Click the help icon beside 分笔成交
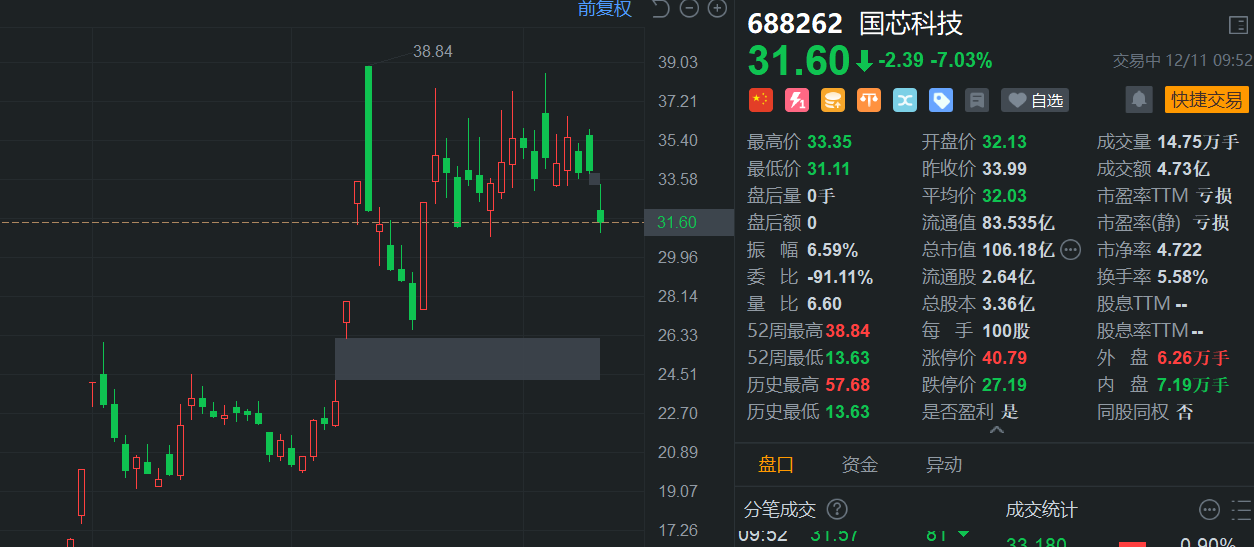Screen dimensions: 1254x547 pyautogui.click(x=838, y=510)
